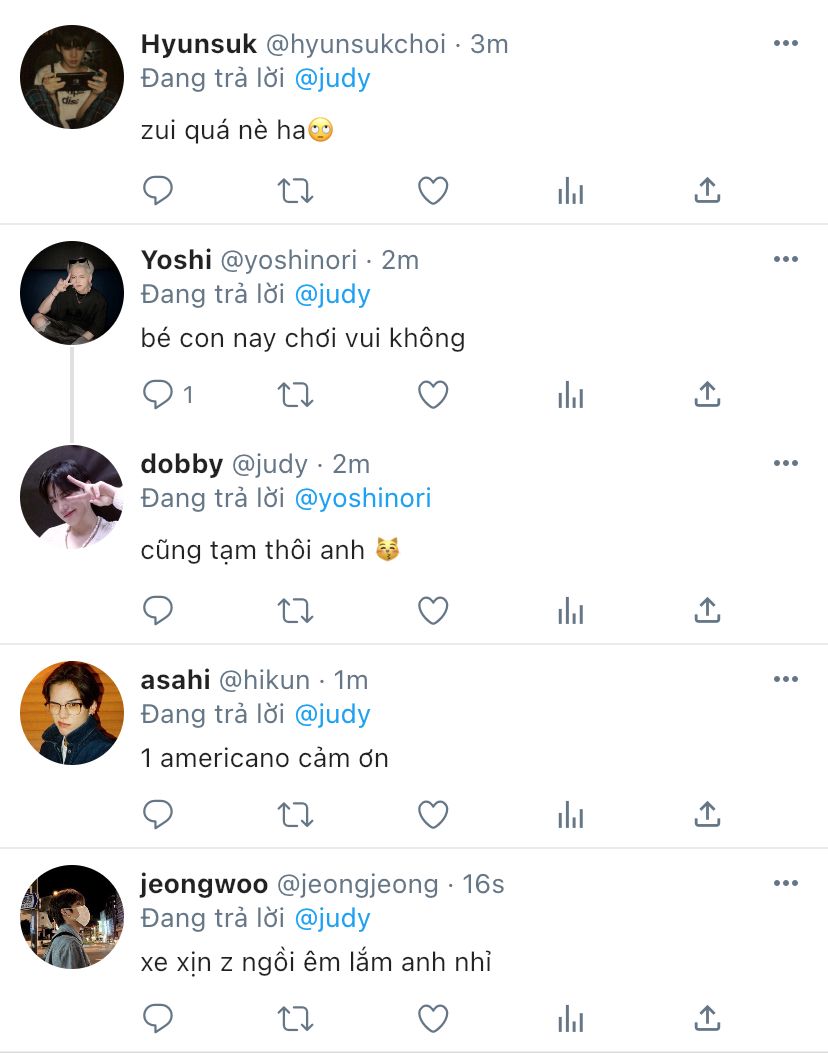Image resolution: width=828 pixels, height=1053 pixels.
Task: Reply to Hyunsuk's tweet
Action: pyautogui.click(x=158, y=191)
